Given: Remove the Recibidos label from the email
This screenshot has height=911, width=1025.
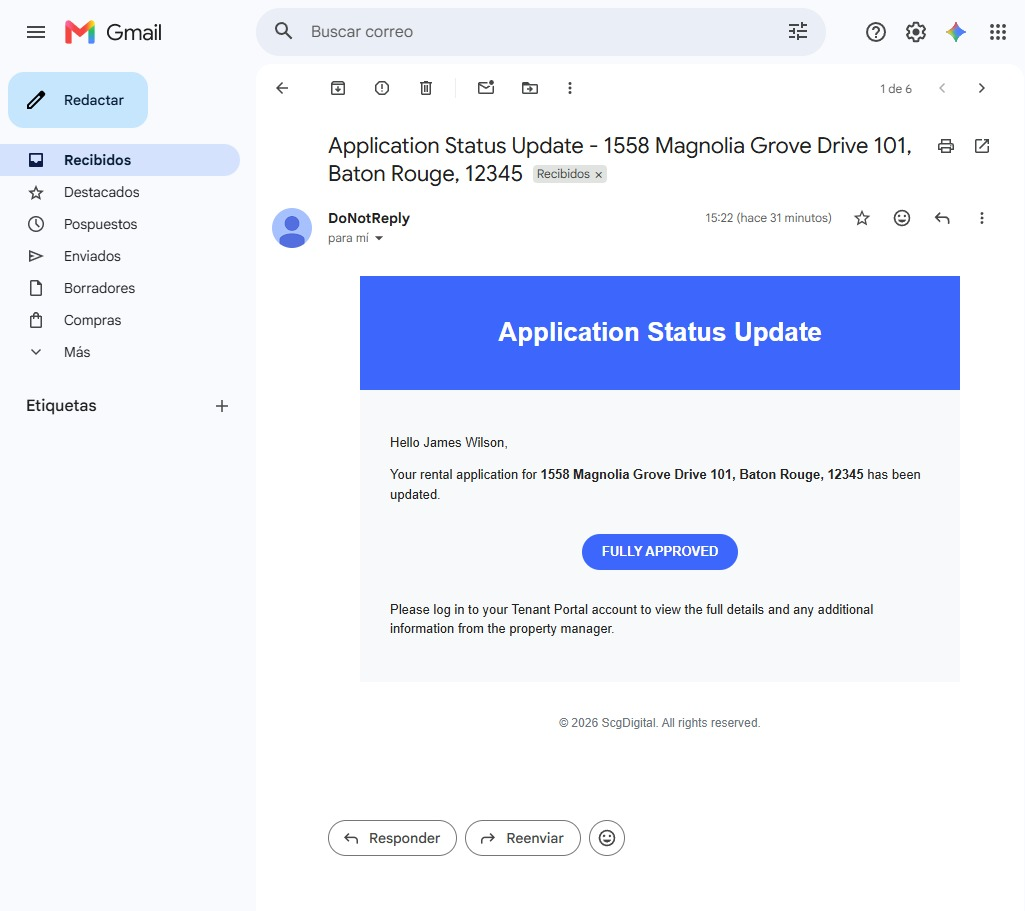Looking at the screenshot, I should (598, 174).
